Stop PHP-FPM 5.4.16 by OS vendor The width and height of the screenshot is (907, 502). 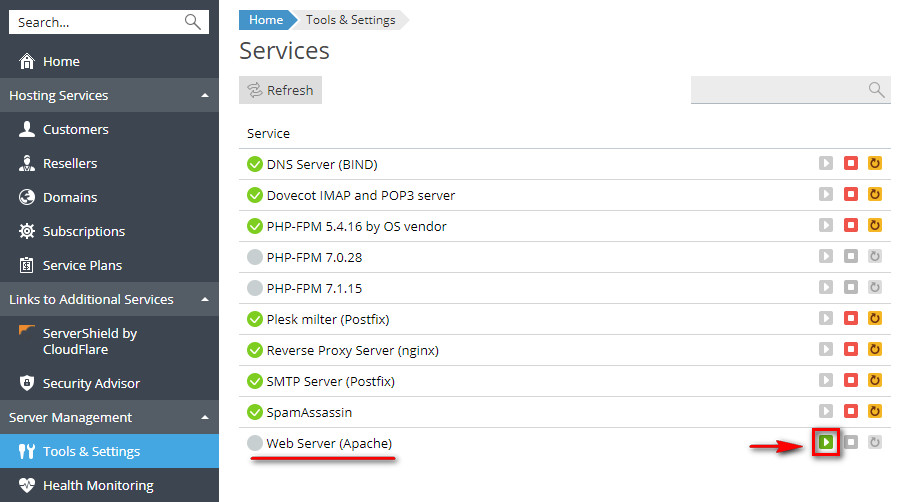[851, 226]
